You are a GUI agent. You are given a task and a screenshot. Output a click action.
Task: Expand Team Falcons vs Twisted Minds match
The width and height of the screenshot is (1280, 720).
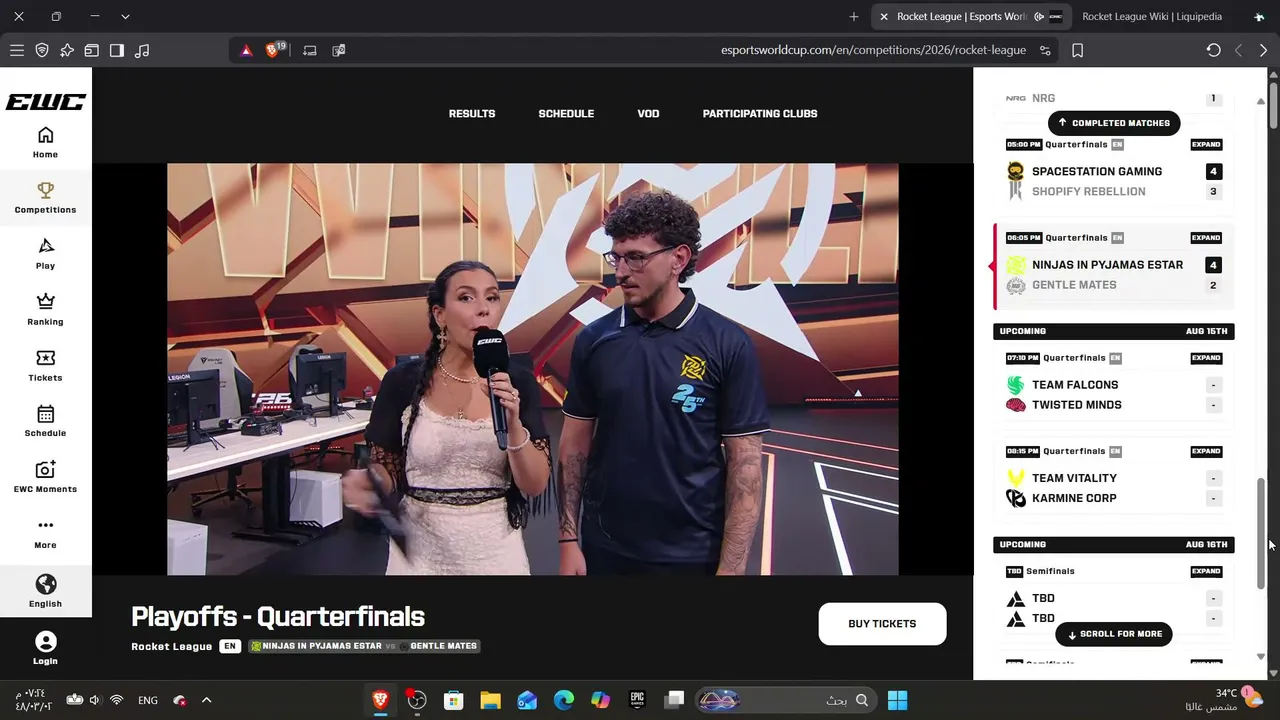click(x=1206, y=358)
